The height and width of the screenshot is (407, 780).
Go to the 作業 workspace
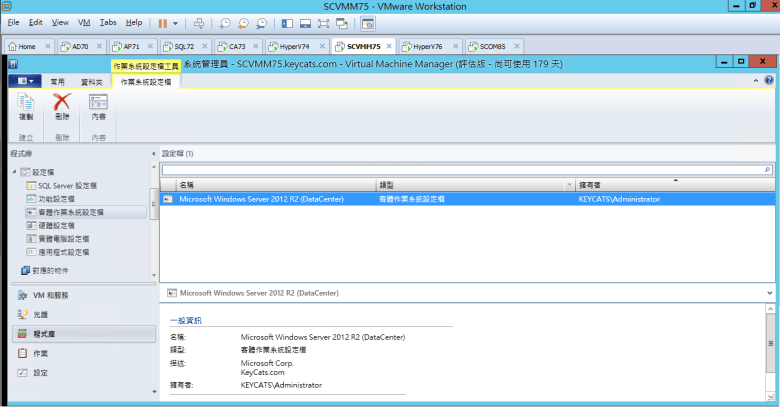coord(40,353)
